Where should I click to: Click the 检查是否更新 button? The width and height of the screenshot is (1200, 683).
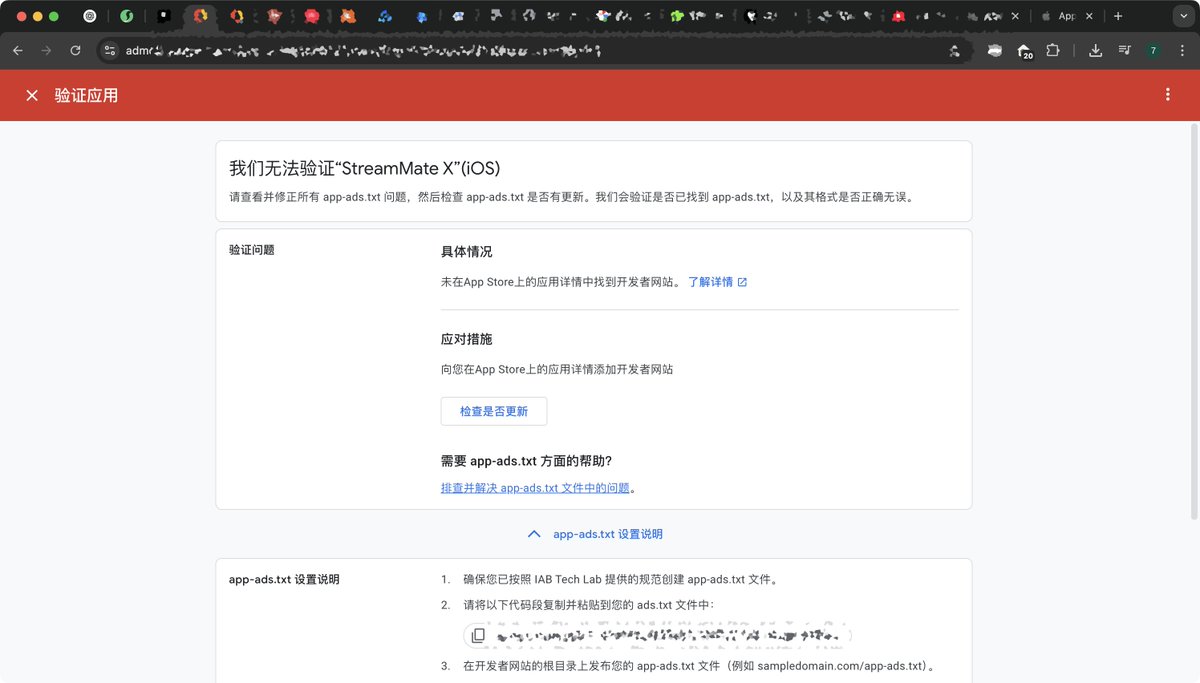[494, 411]
